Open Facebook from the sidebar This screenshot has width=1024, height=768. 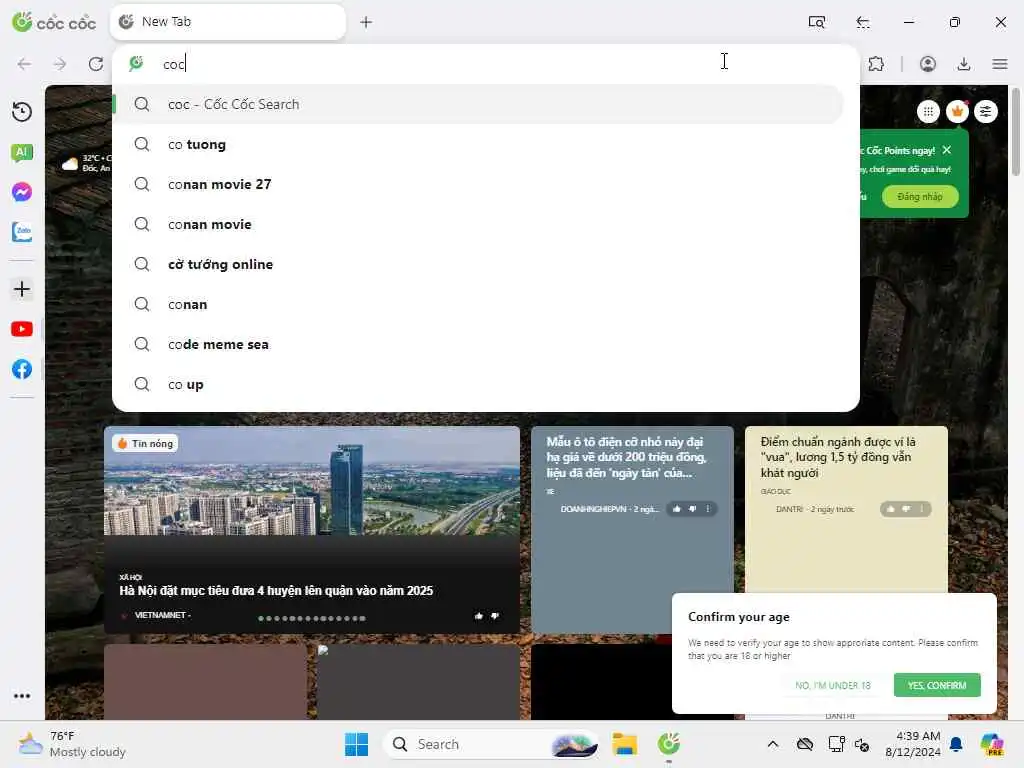tap(22, 369)
